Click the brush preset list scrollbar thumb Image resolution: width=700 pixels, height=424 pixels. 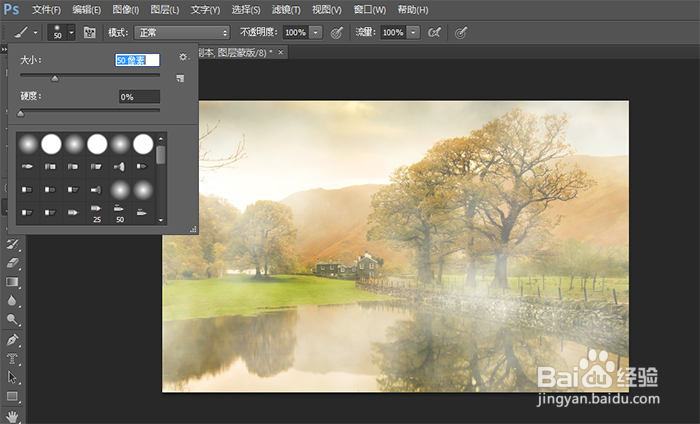click(x=161, y=155)
